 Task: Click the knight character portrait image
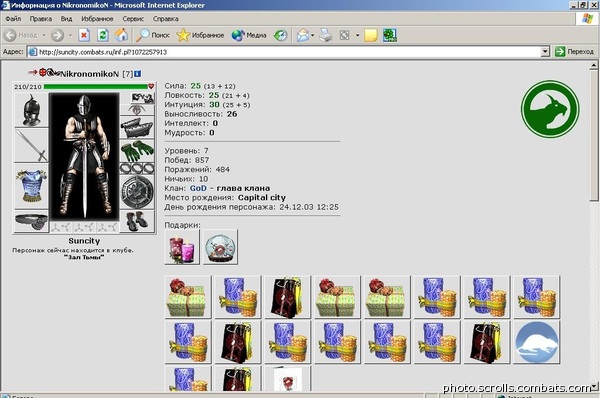(84, 157)
